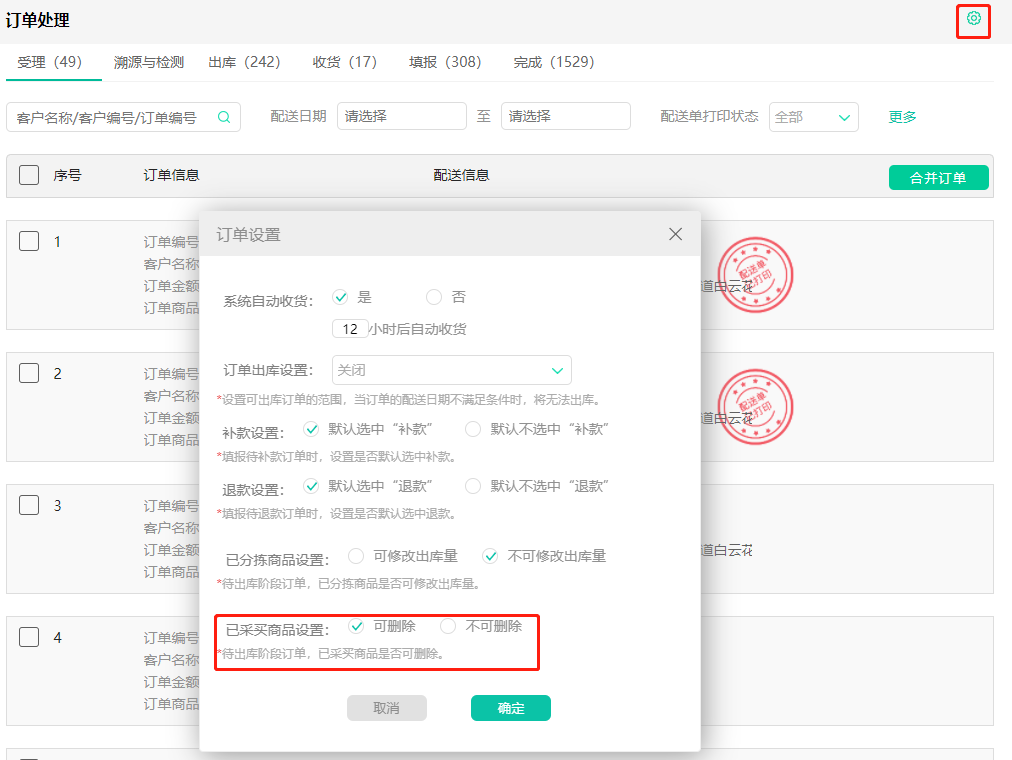
Task: Select 不可删除 for purchased goods
Action: pyautogui.click(x=447, y=626)
